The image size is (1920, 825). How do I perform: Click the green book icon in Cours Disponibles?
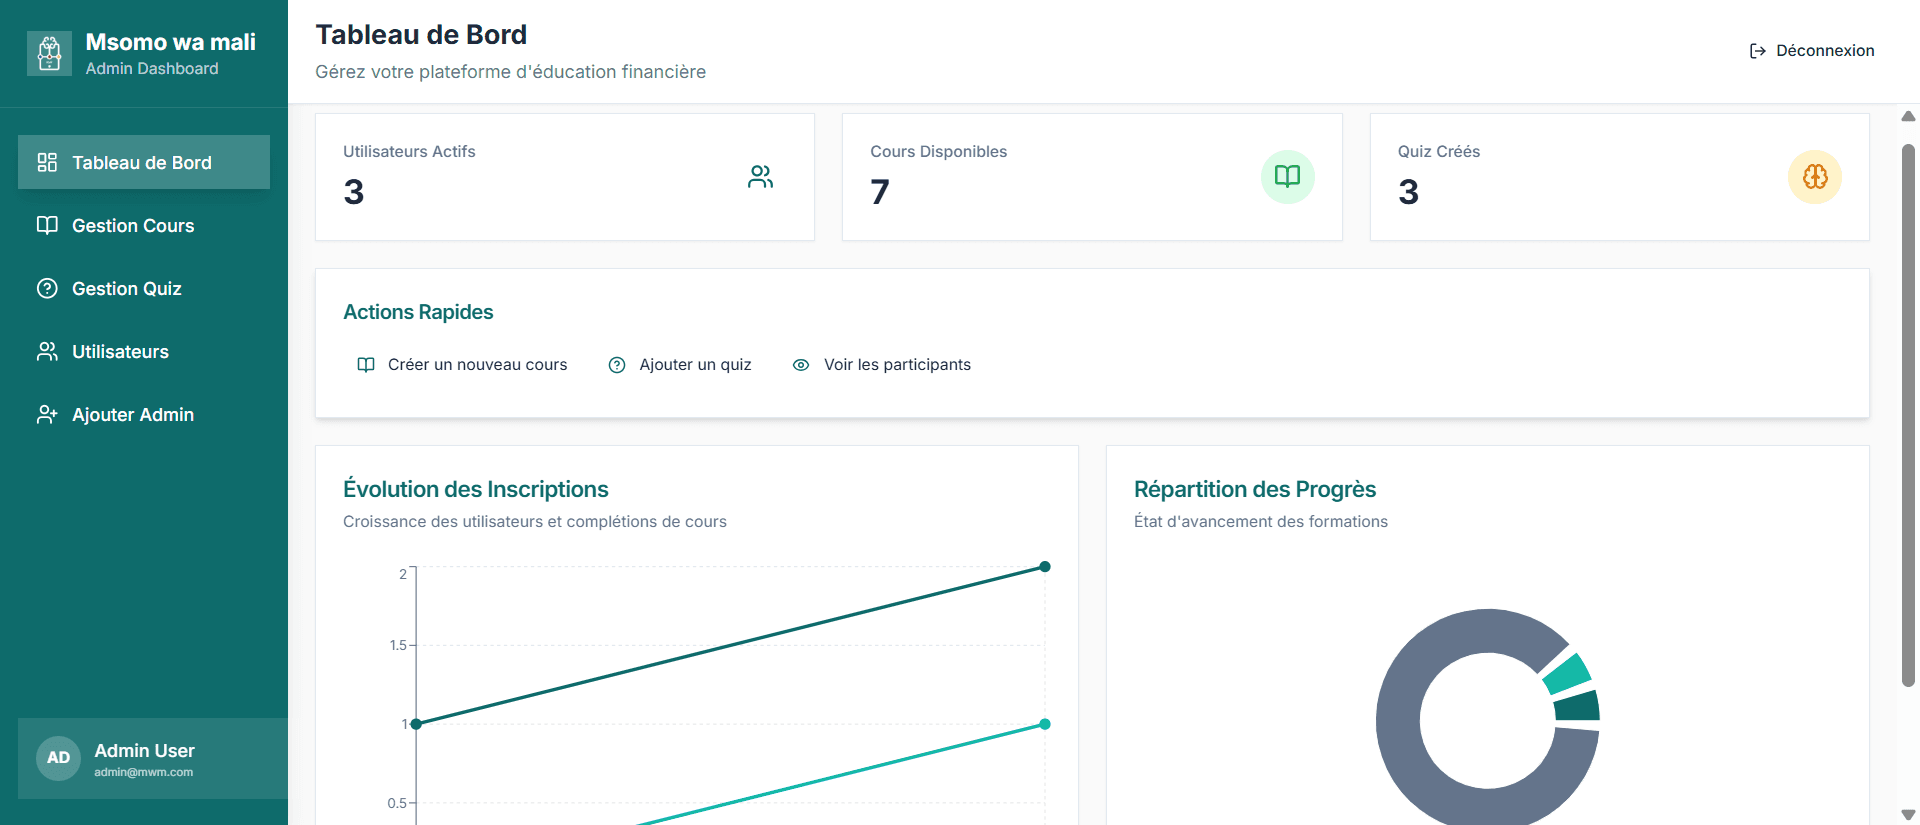[x=1287, y=177]
